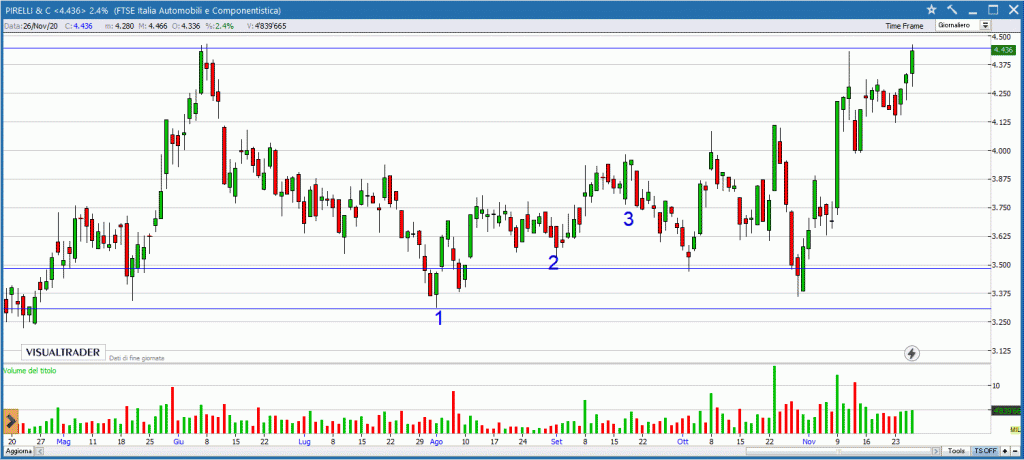
Task: Open the hammer tools icon
Action: [x=952, y=10]
